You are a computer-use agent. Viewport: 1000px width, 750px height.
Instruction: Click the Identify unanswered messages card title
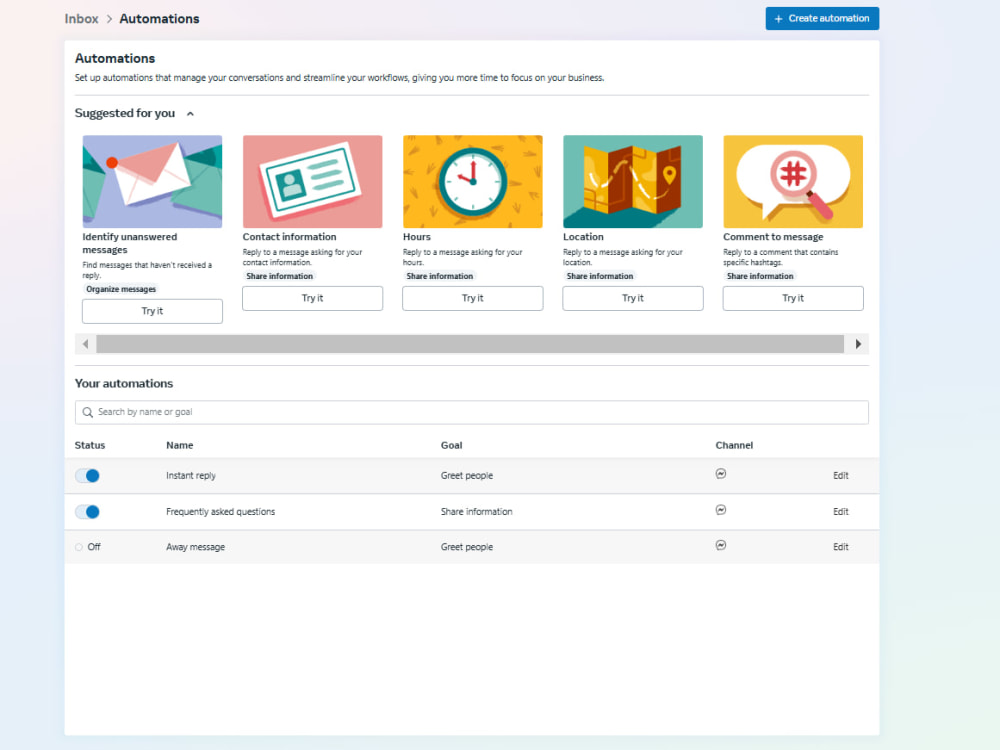(x=129, y=243)
